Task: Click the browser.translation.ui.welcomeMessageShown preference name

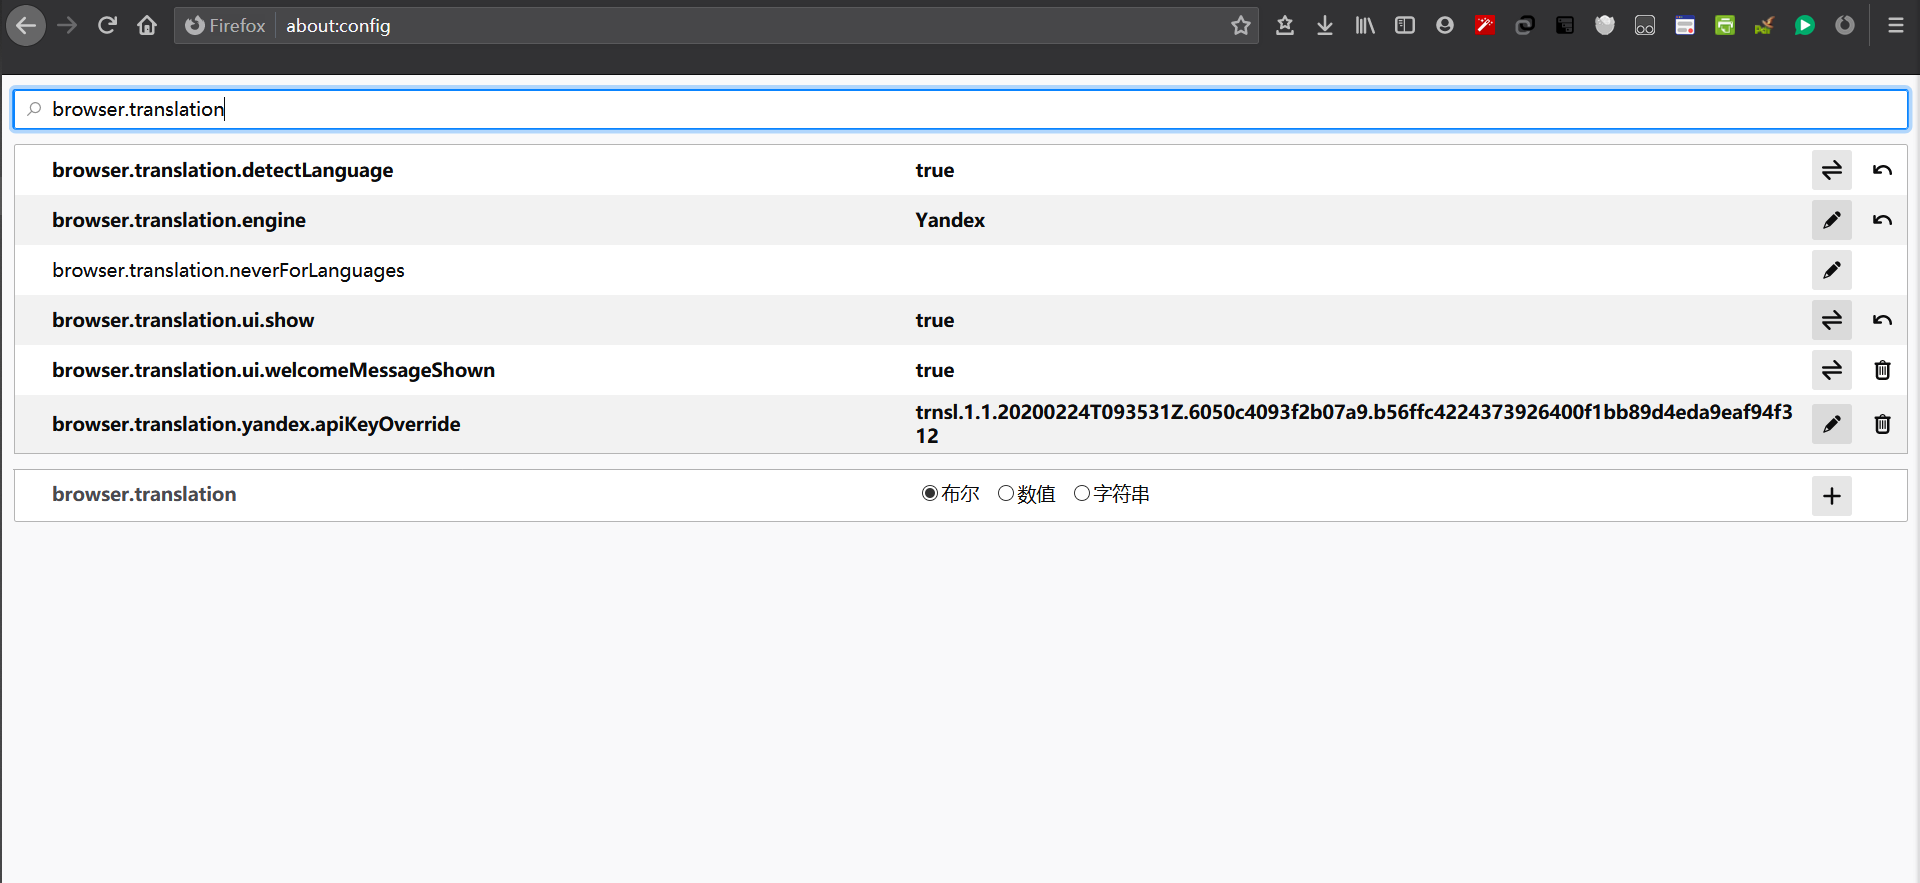Action: [x=273, y=370]
